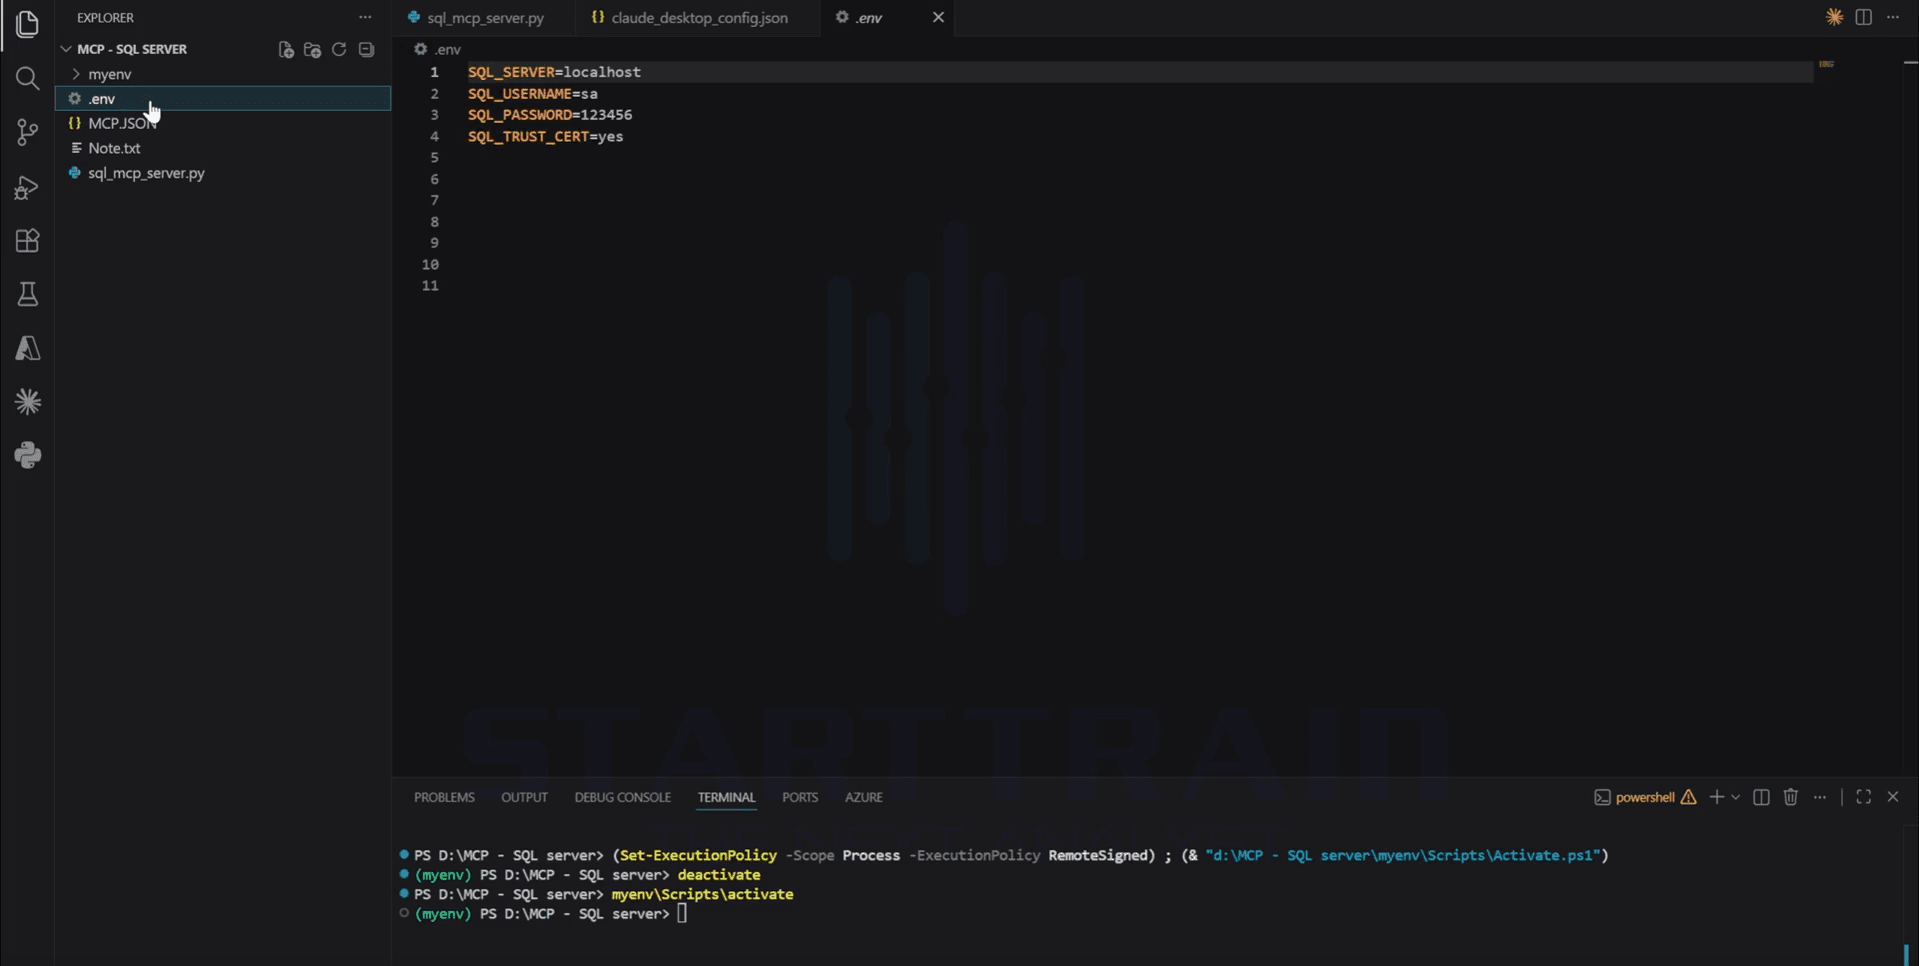Maximize the terminal panel size

point(1863,797)
